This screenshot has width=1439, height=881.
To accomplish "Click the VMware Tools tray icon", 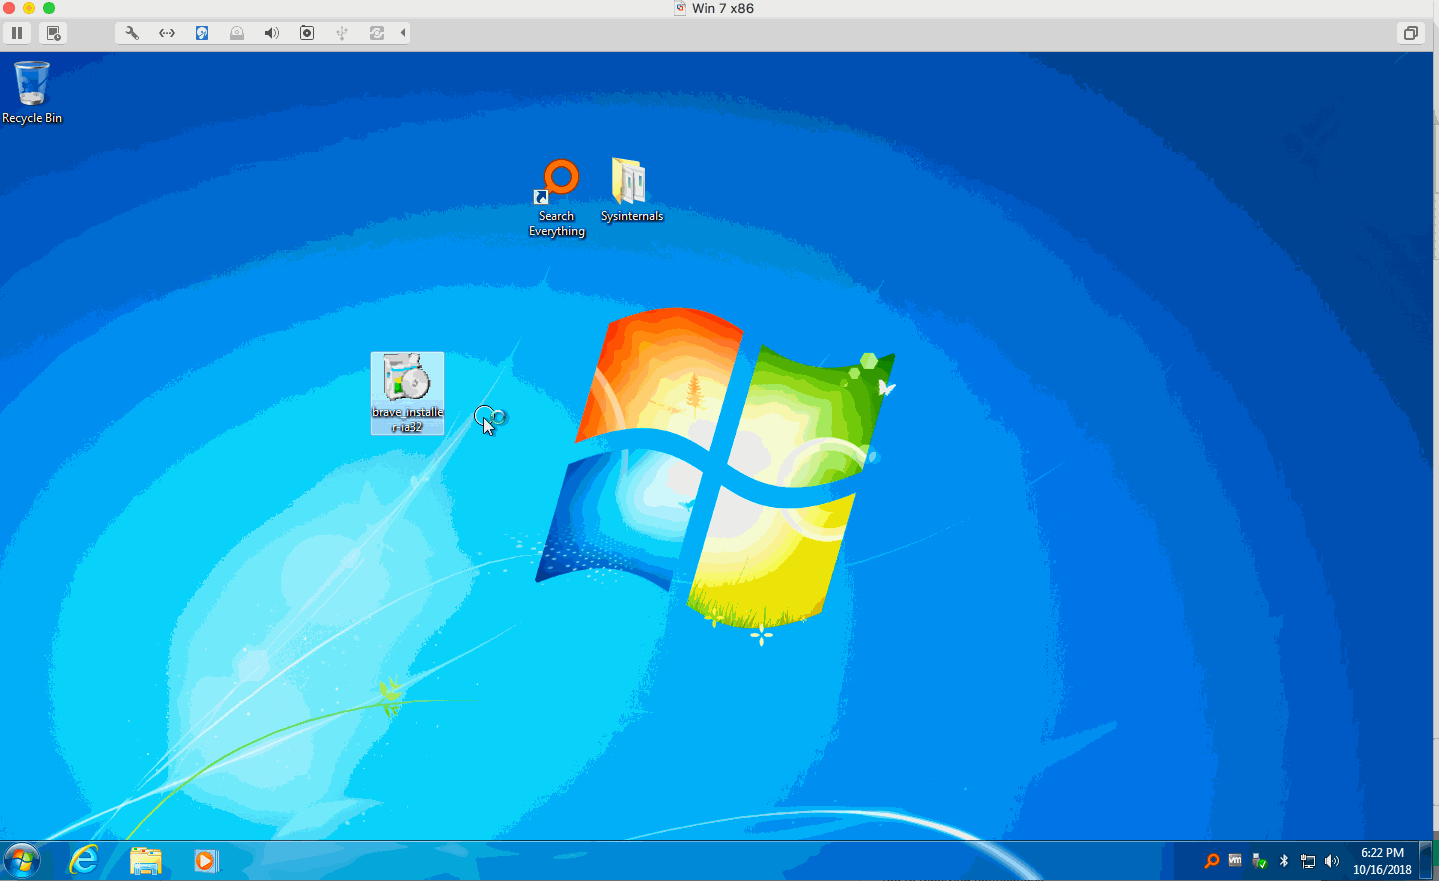I will [1235, 861].
